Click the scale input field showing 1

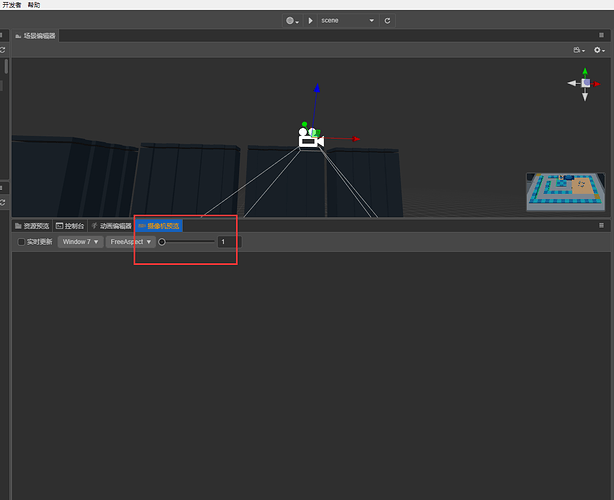(x=229, y=242)
